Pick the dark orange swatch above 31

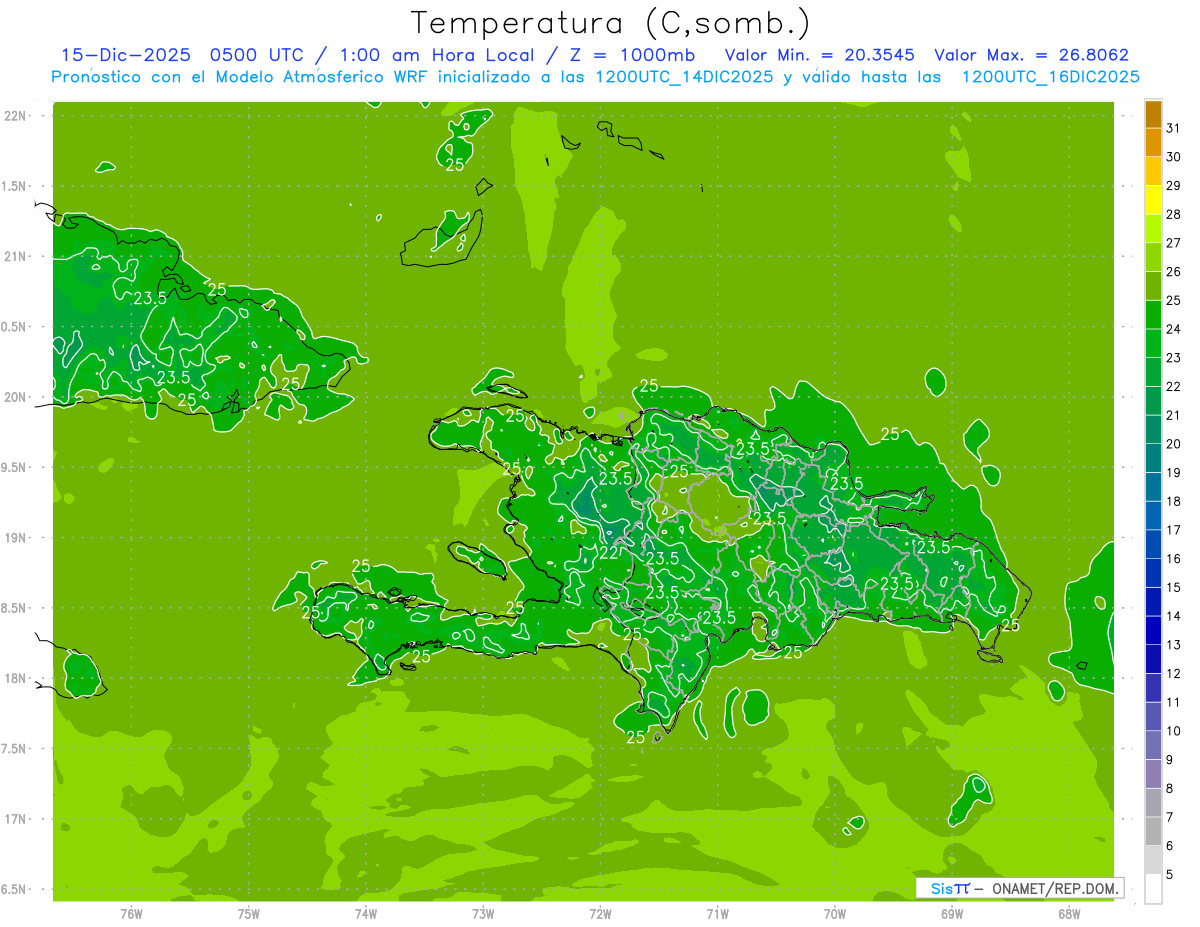point(1153,115)
